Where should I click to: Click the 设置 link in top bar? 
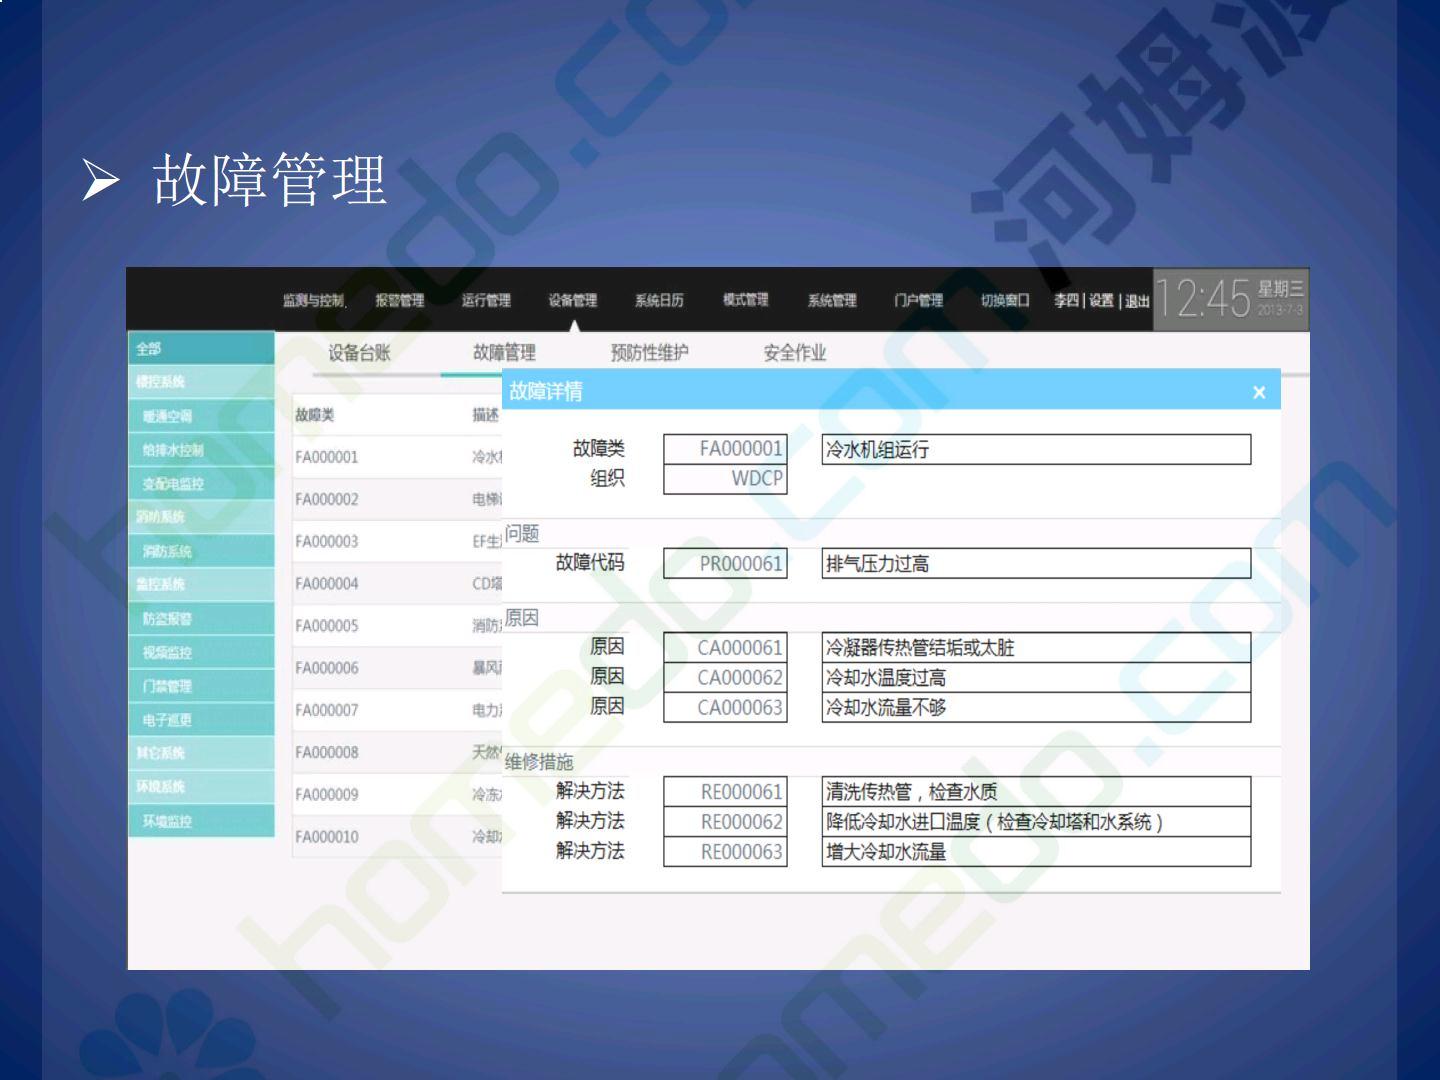pyautogui.click(x=1101, y=300)
